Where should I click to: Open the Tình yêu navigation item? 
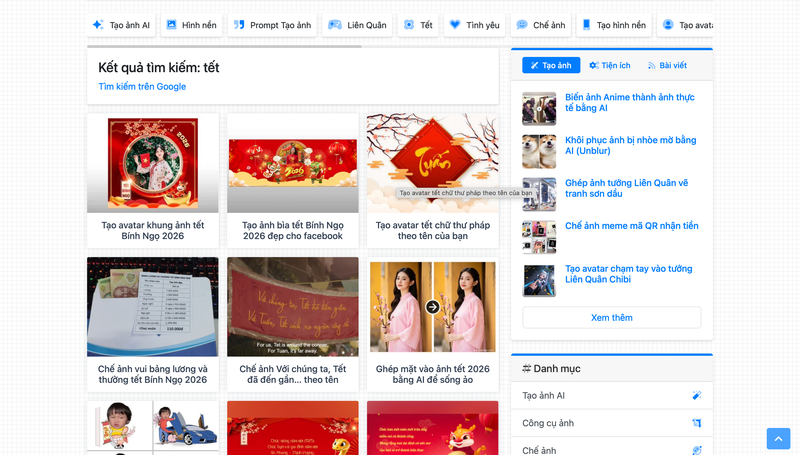point(474,25)
